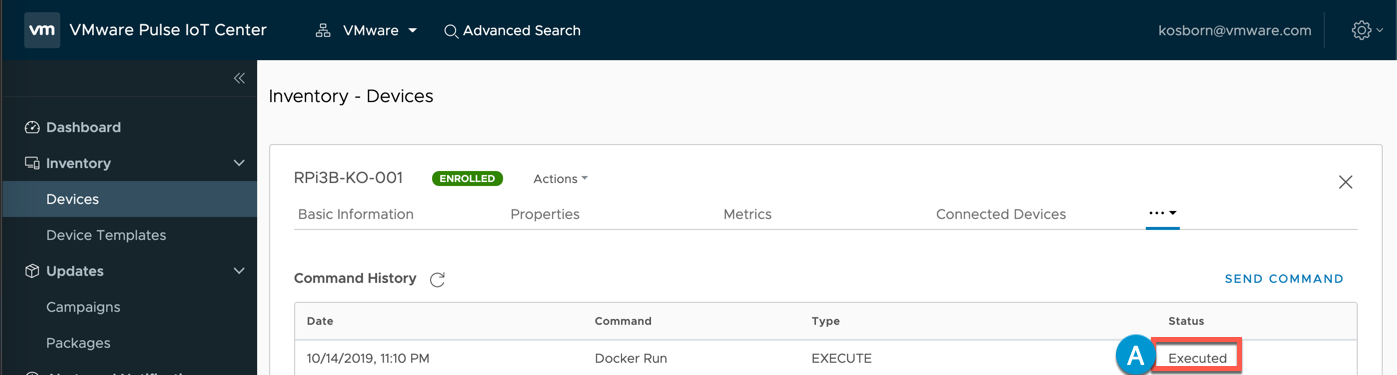Click the Advanced Search magnifier icon
Screen dimensions: 1397x375
tap(451, 32)
